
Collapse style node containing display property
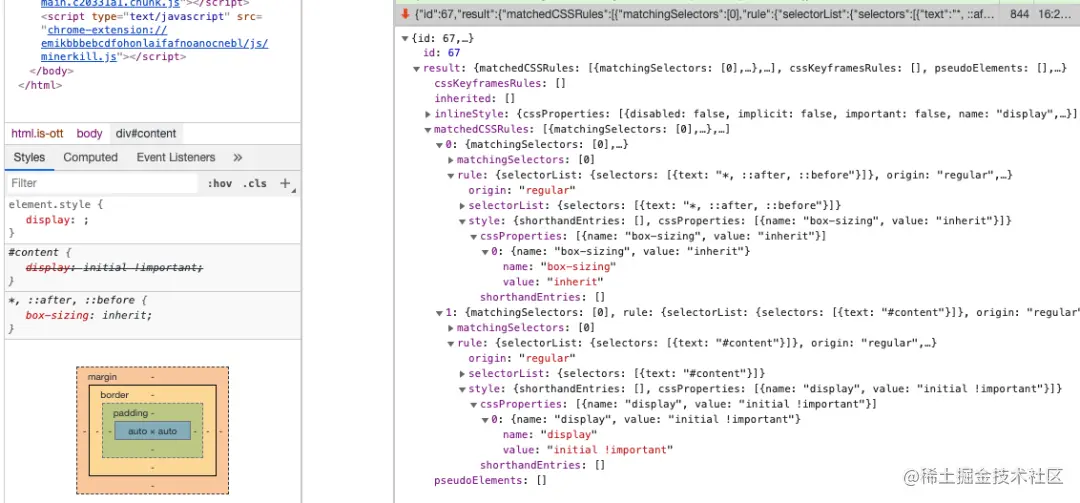pos(462,389)
